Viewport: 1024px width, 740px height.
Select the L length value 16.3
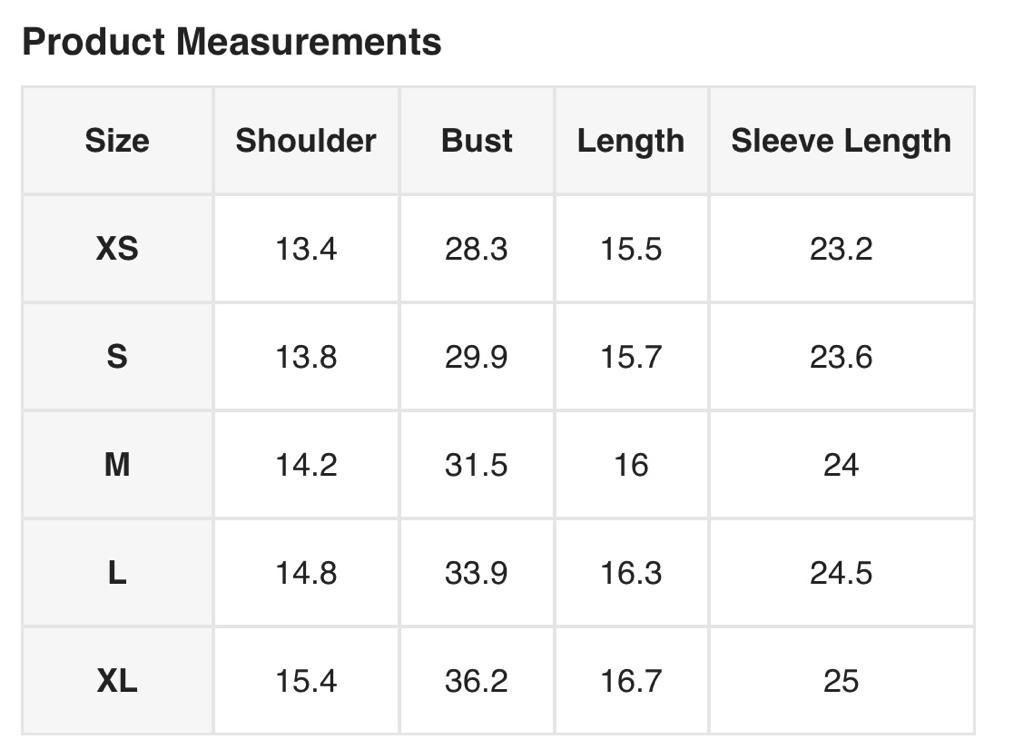[x=631, y=573]
